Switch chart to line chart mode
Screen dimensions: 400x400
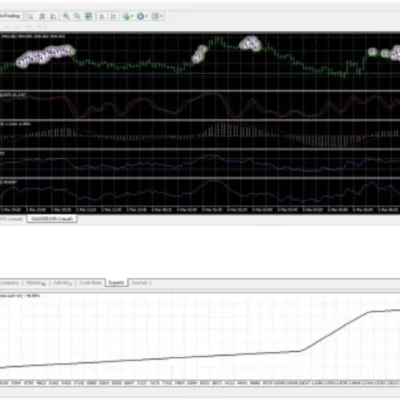click(53, 16)
